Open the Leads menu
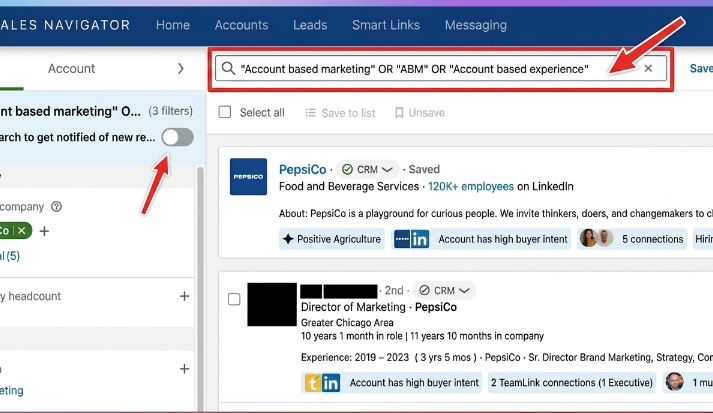 tap(310, 25)
